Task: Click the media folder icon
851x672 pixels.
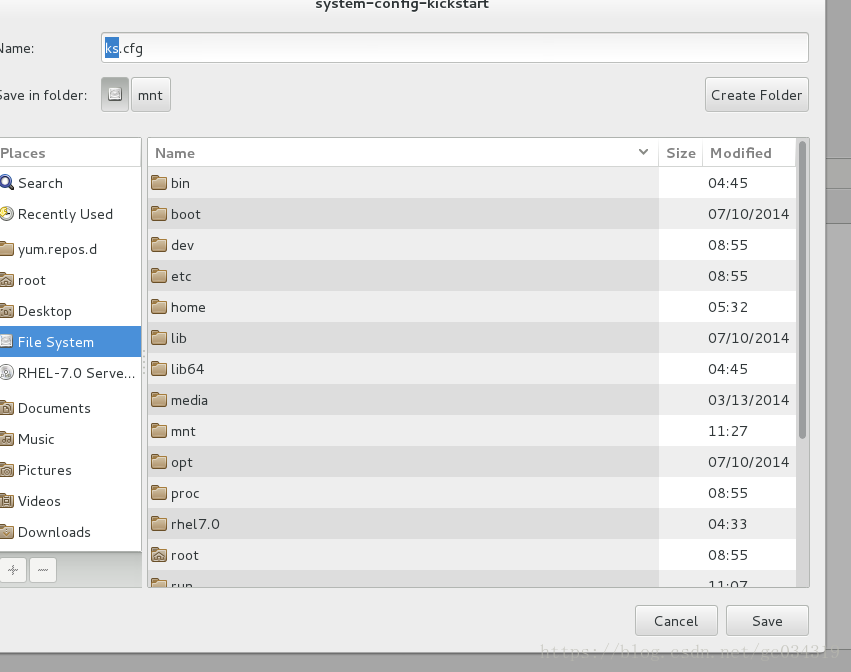Action: pyautogui.click(x=159, y=400)
